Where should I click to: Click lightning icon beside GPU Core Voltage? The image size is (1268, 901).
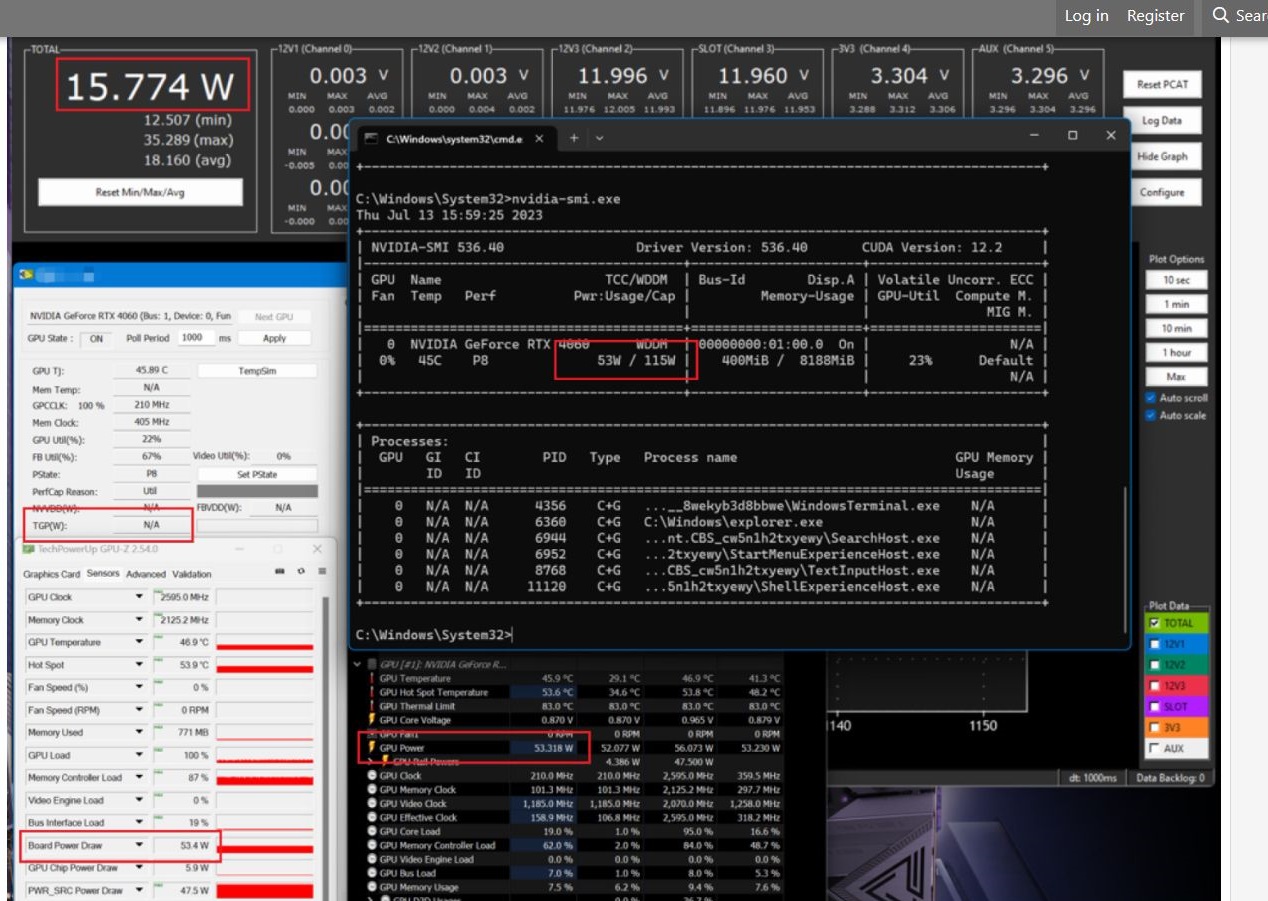coord(371,720)
